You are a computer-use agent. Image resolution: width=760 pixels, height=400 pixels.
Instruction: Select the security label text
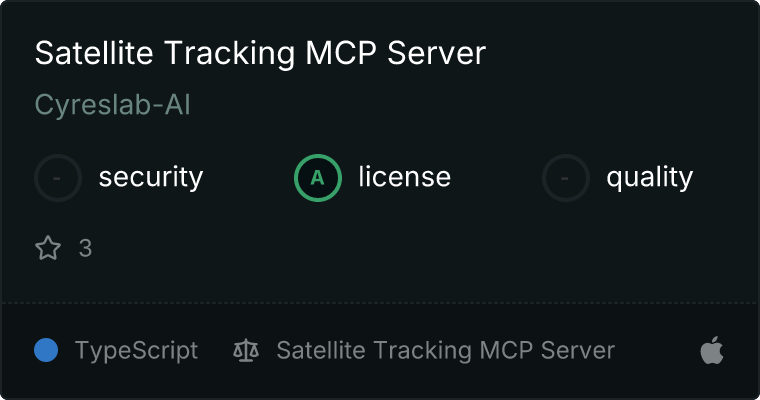pyautogui.click(x=151, y=177)
